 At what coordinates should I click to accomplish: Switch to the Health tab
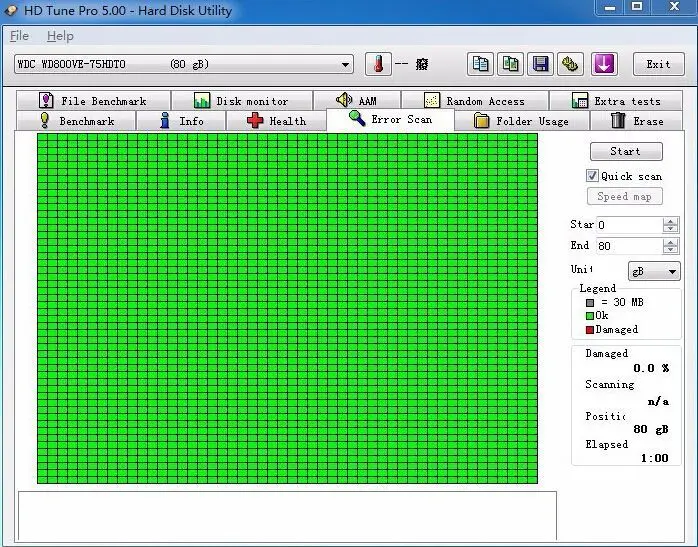pyautogui.click(x=277, y=121)
